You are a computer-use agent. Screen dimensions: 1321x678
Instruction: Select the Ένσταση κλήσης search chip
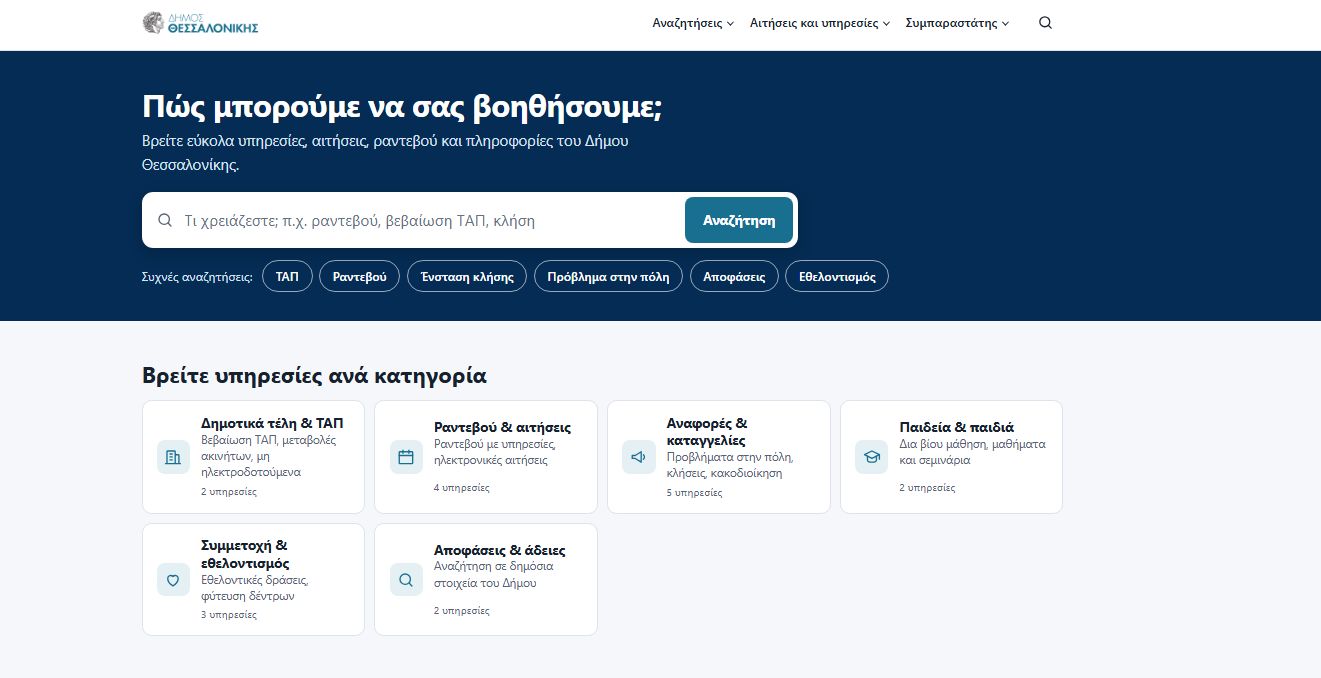(x=467, y=277)
